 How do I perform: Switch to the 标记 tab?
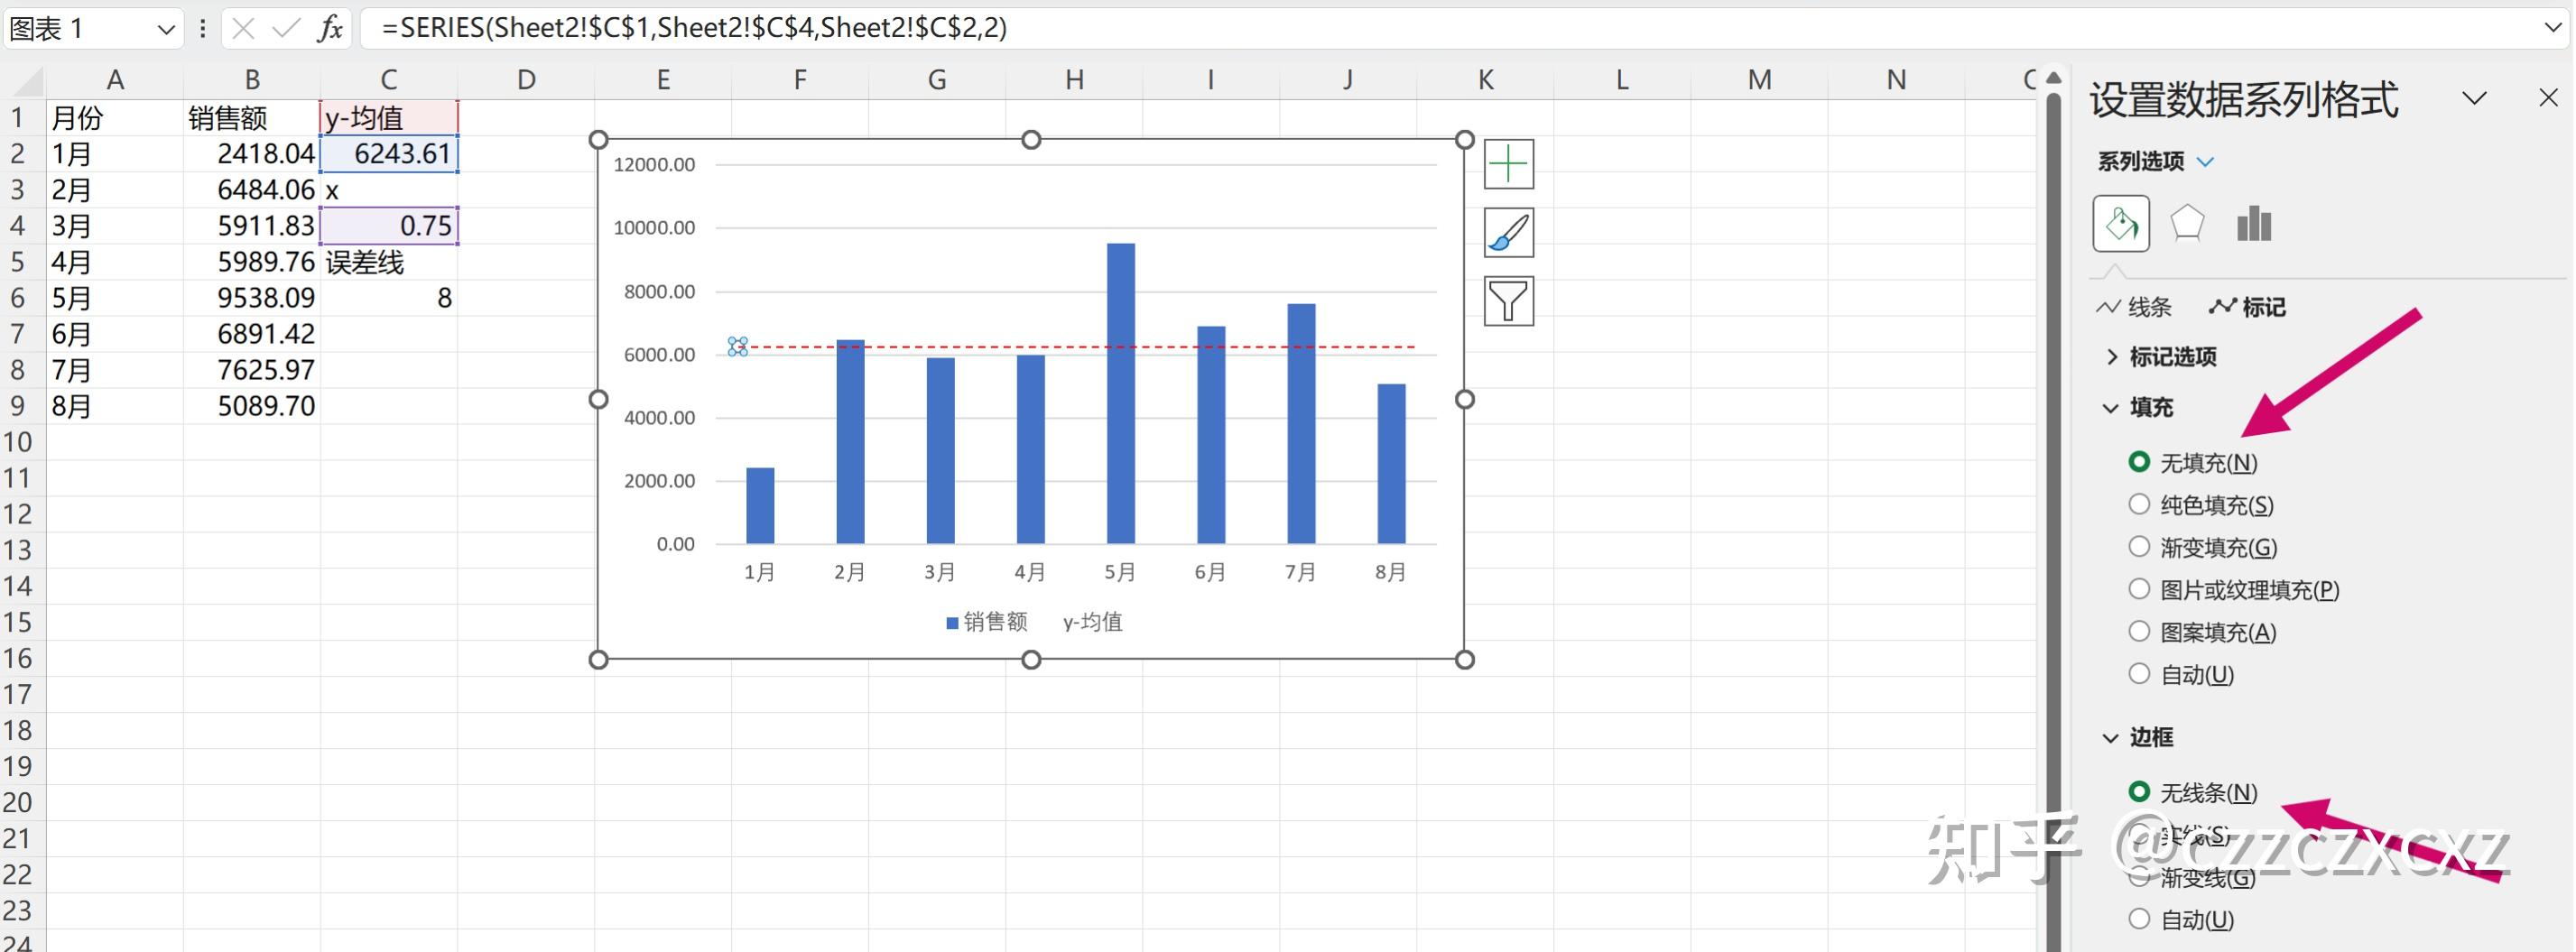tap(2247, 307)
